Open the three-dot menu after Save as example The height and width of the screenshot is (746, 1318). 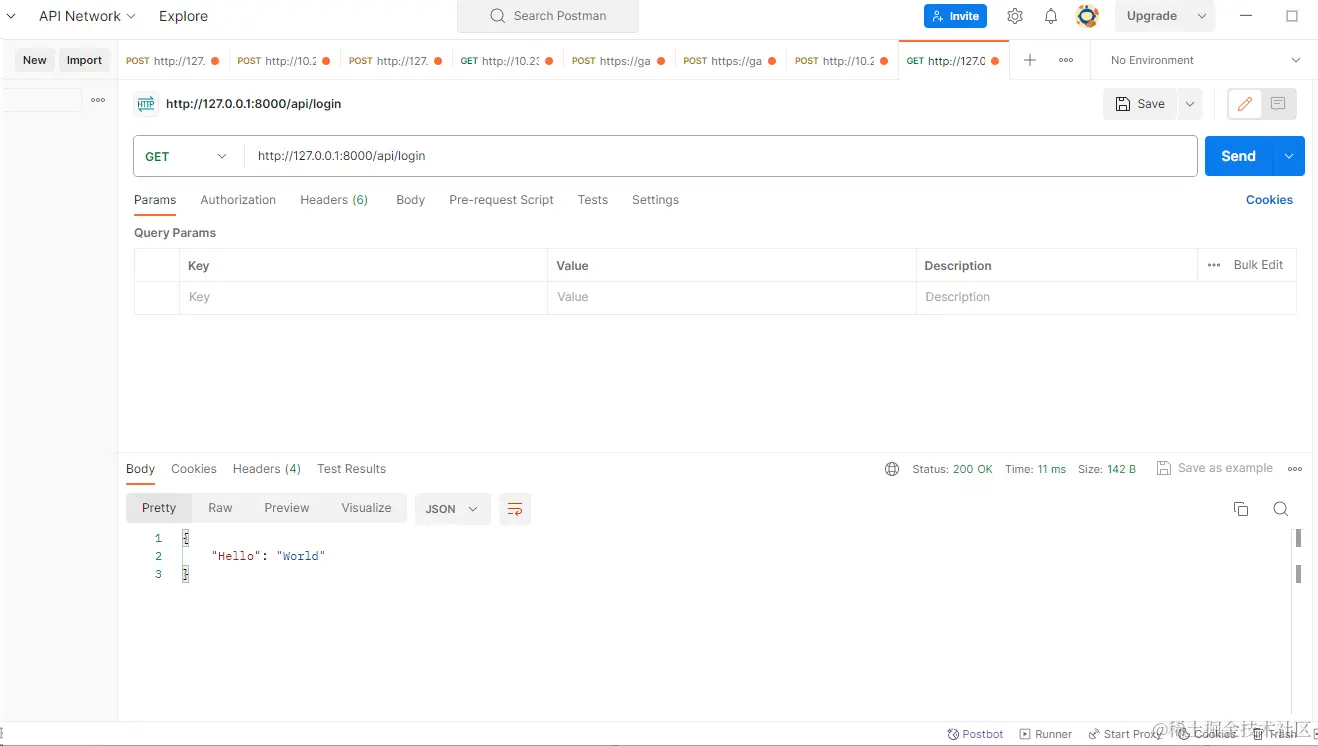[x=1295, y=469]
